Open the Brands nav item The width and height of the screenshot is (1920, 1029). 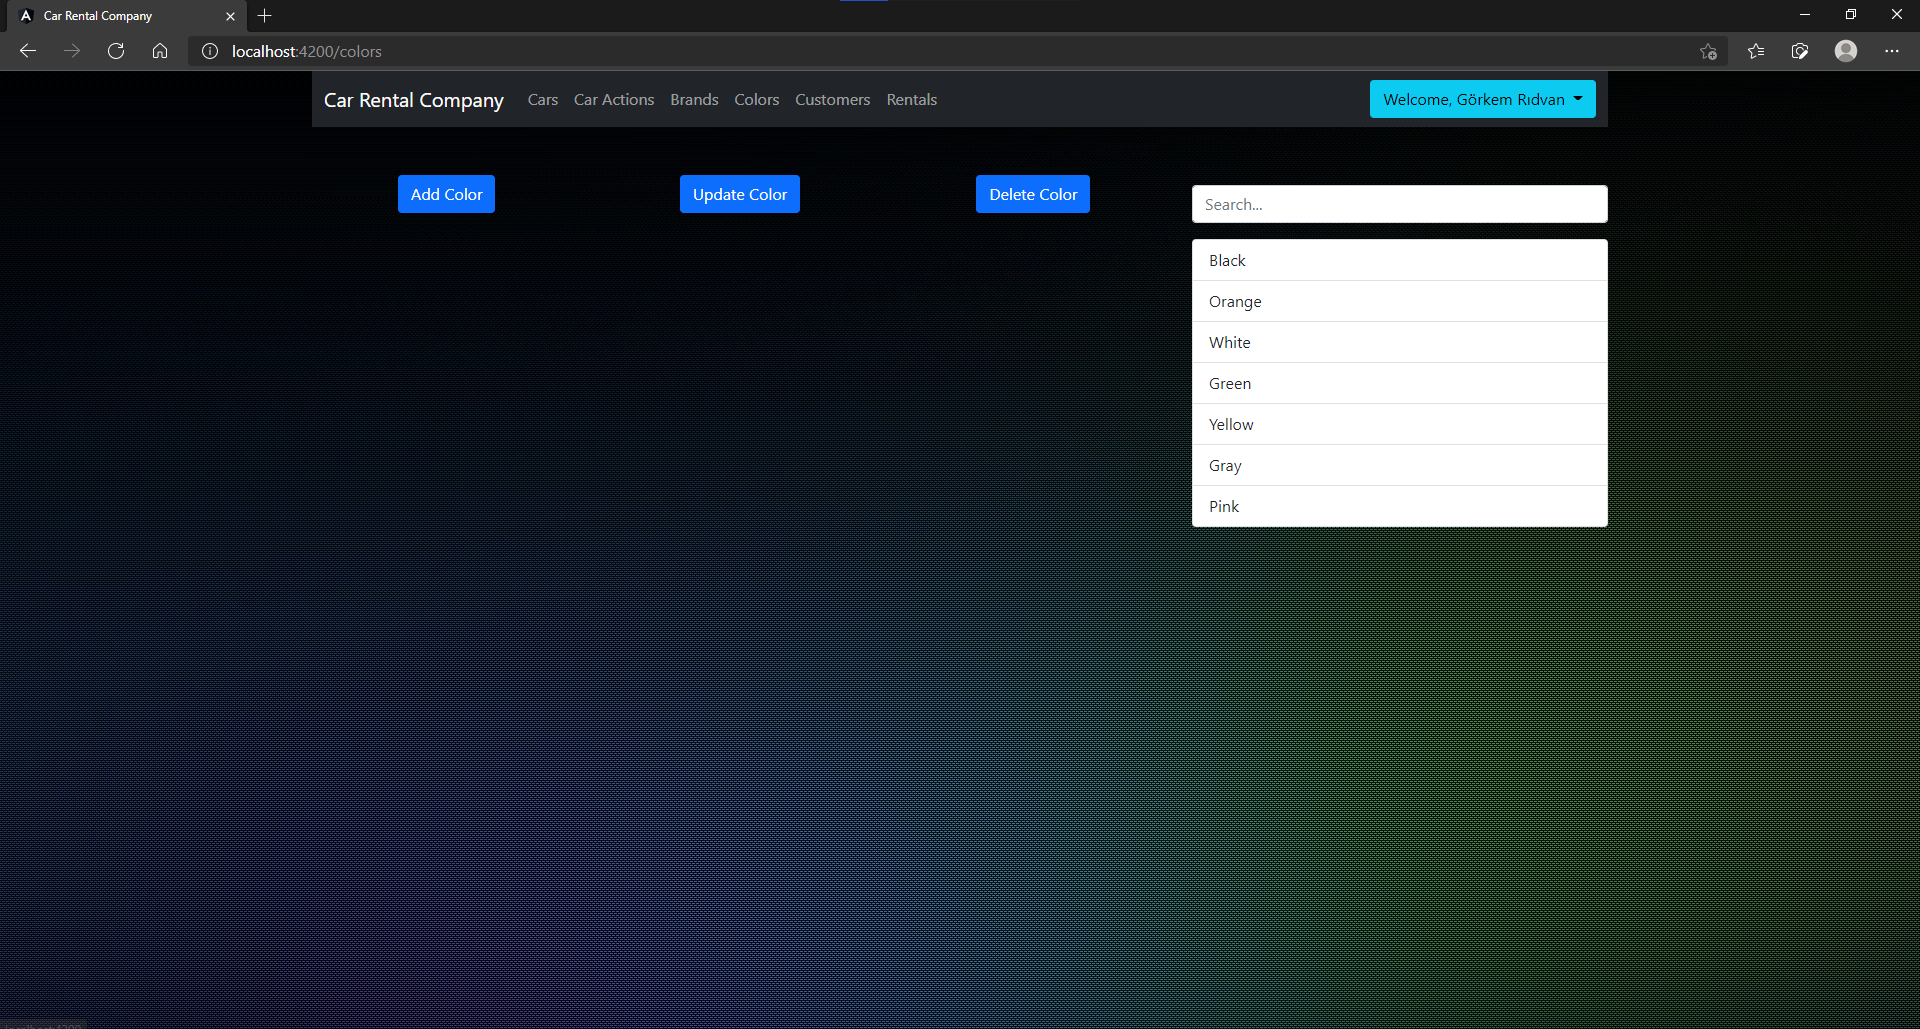(x=694, y=100)
